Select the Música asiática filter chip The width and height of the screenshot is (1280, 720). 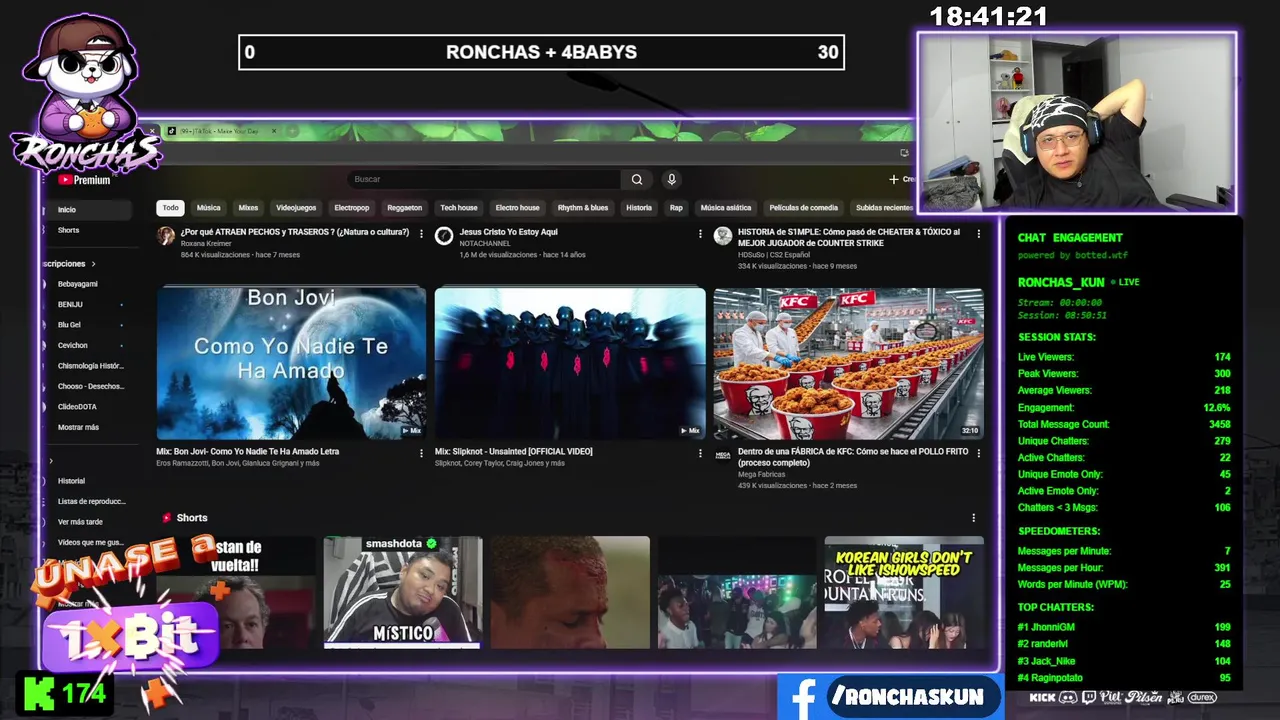point(726,208)
